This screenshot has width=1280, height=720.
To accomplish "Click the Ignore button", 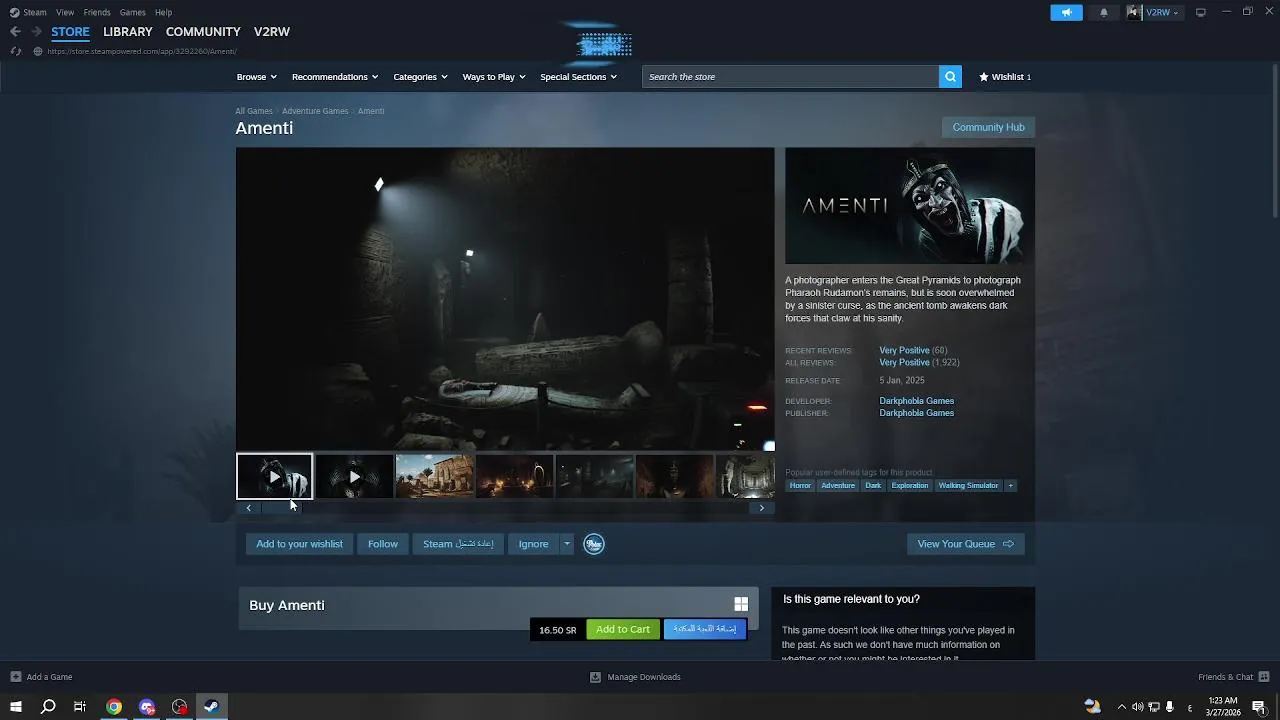I will pyautogui.click(x=533, y=544).
